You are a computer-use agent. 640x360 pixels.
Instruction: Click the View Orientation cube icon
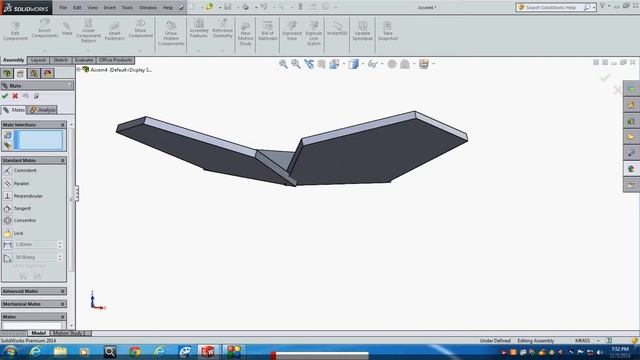(x=334, y=64)
